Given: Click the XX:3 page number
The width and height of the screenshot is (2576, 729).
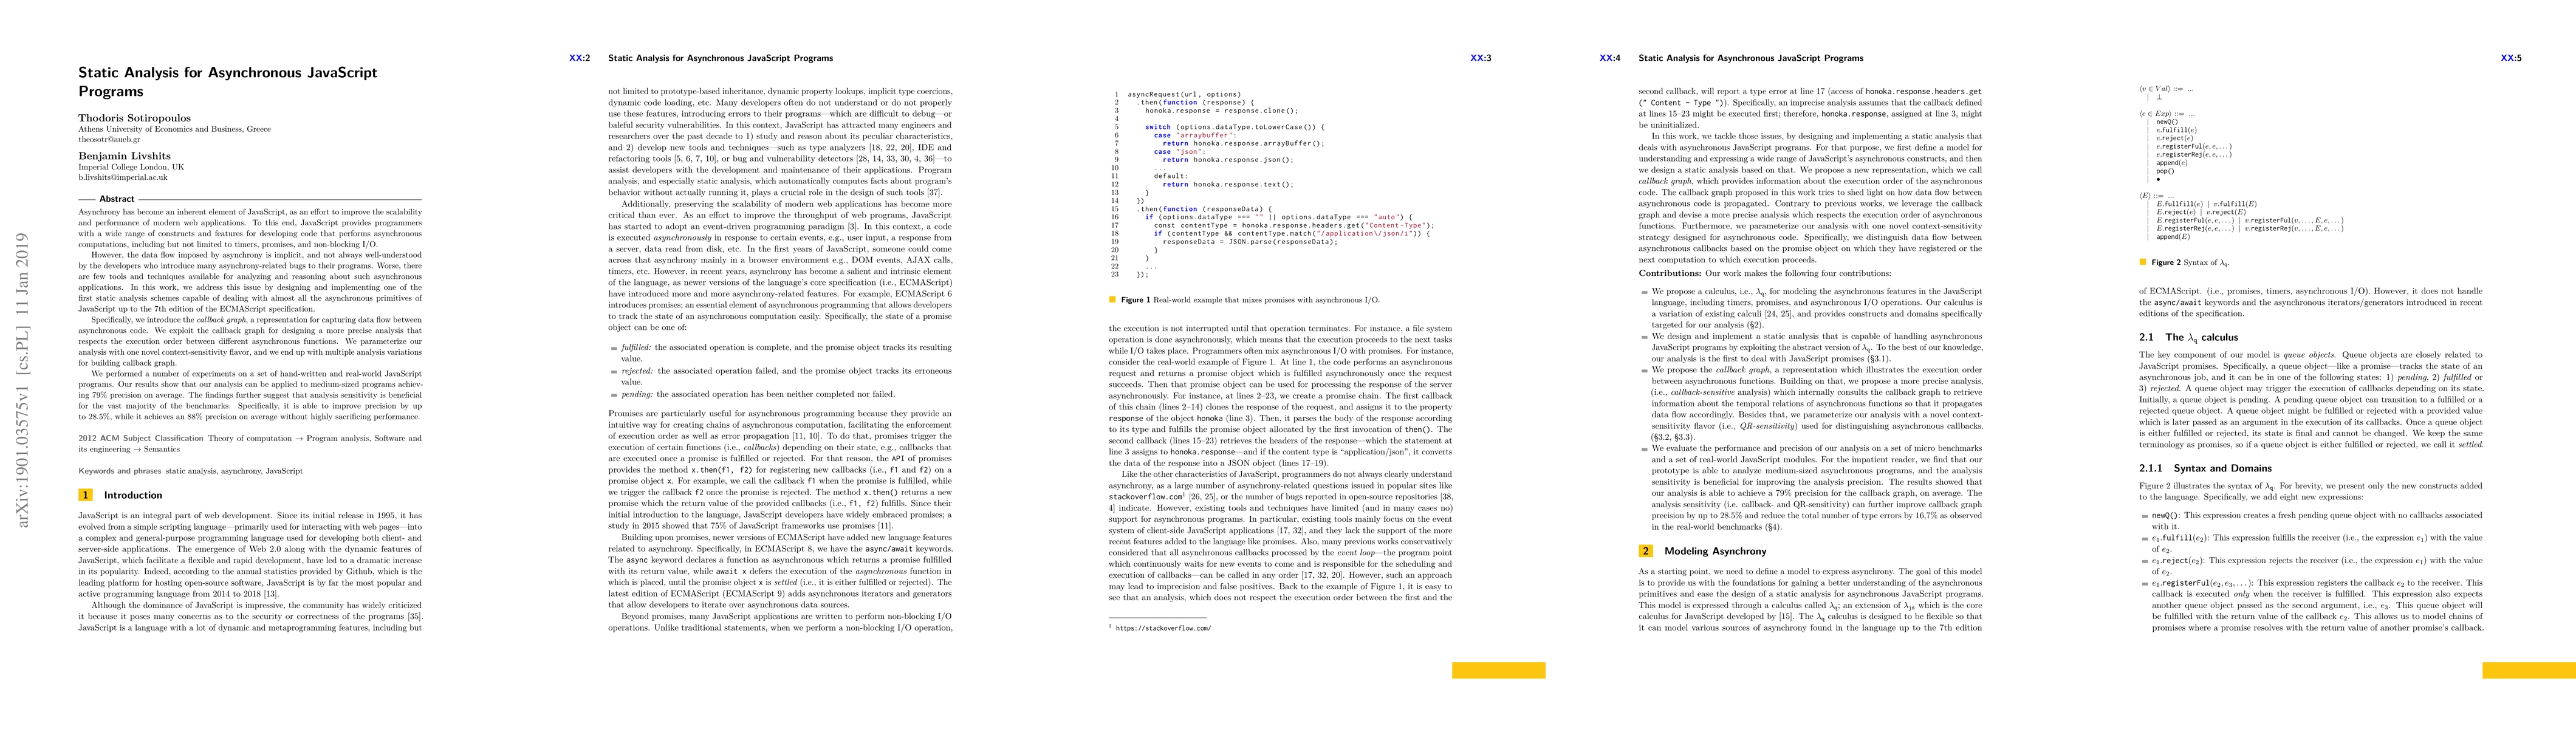Looking at the screenshot, I should tap(1480, 58).
